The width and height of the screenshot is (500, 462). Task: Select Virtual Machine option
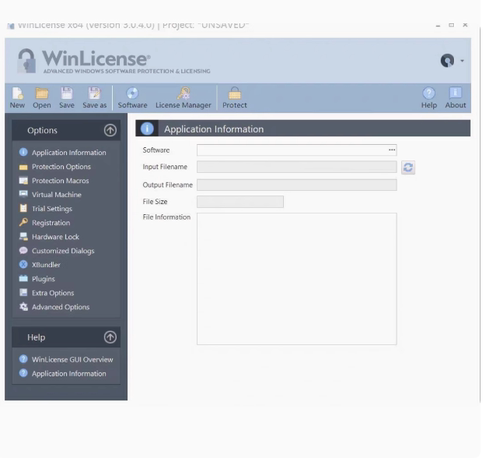pos(50,195)
